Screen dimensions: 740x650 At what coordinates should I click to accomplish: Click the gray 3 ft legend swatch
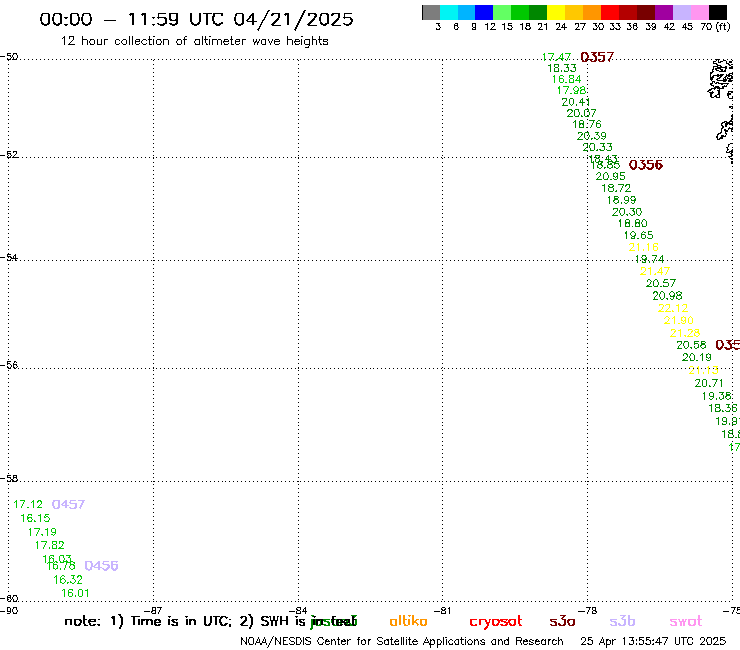point(431,13)
